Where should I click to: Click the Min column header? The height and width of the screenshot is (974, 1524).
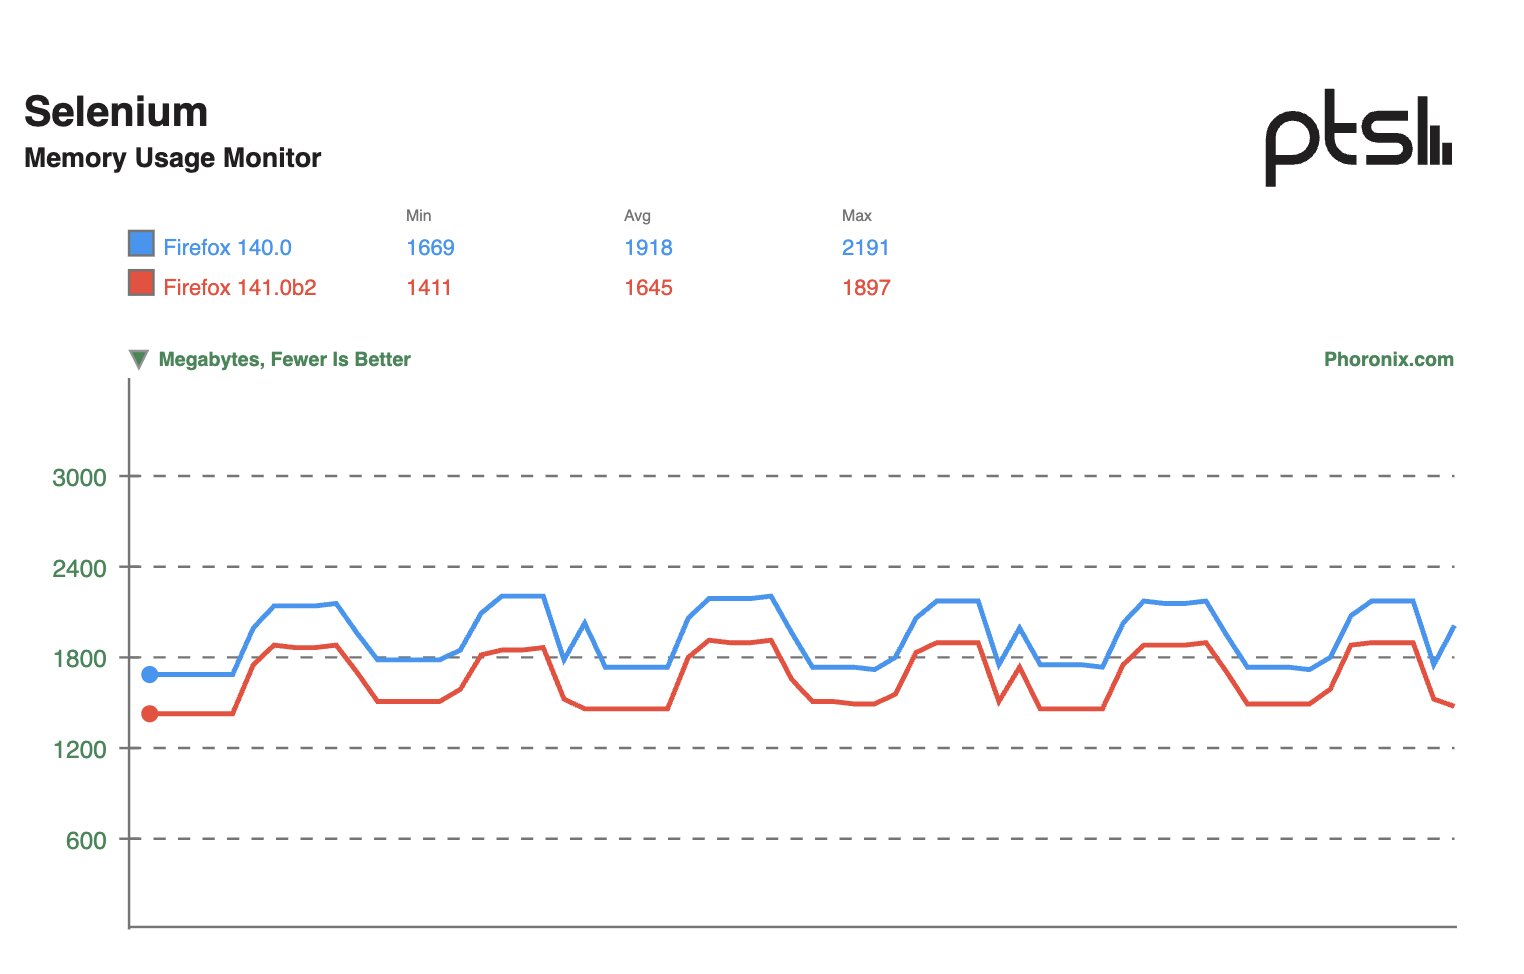(418, 216)
